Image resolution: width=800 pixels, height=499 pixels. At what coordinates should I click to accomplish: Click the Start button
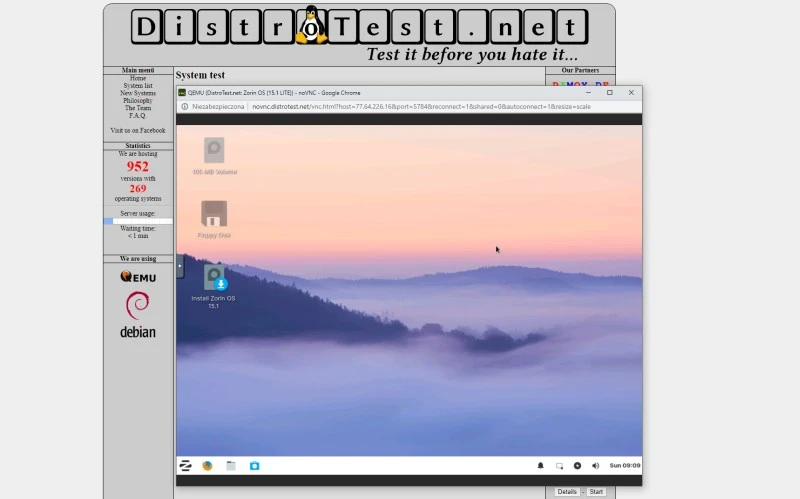(596, 491)
